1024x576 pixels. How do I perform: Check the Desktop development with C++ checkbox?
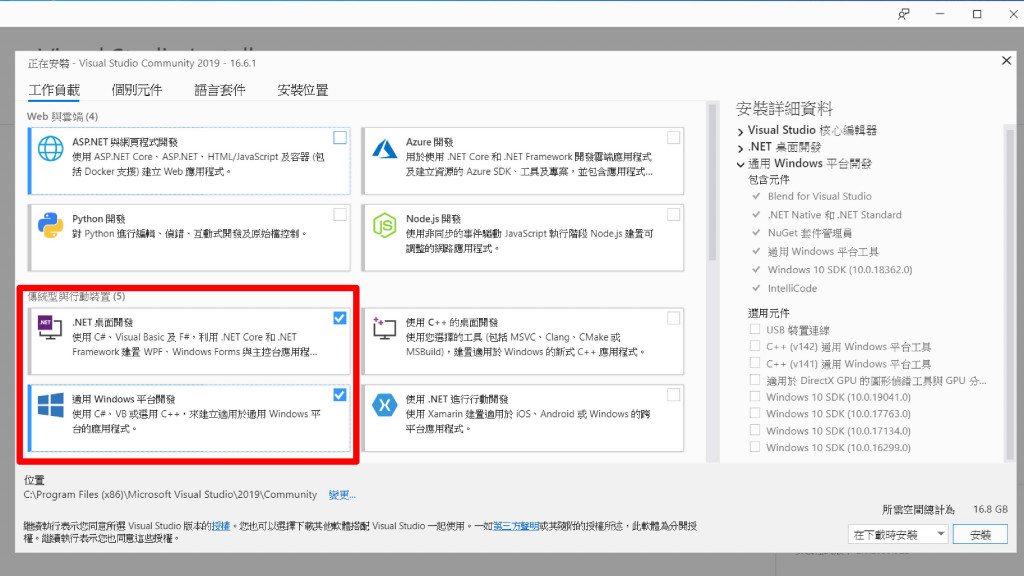coord(673,318)
